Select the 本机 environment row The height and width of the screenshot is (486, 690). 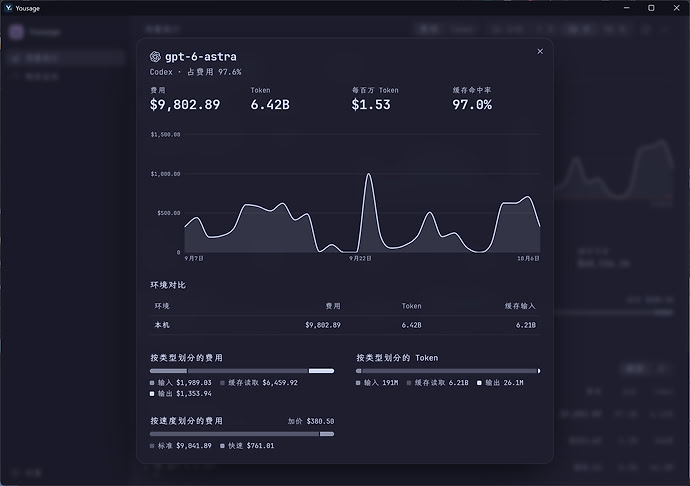click(345, 325)
